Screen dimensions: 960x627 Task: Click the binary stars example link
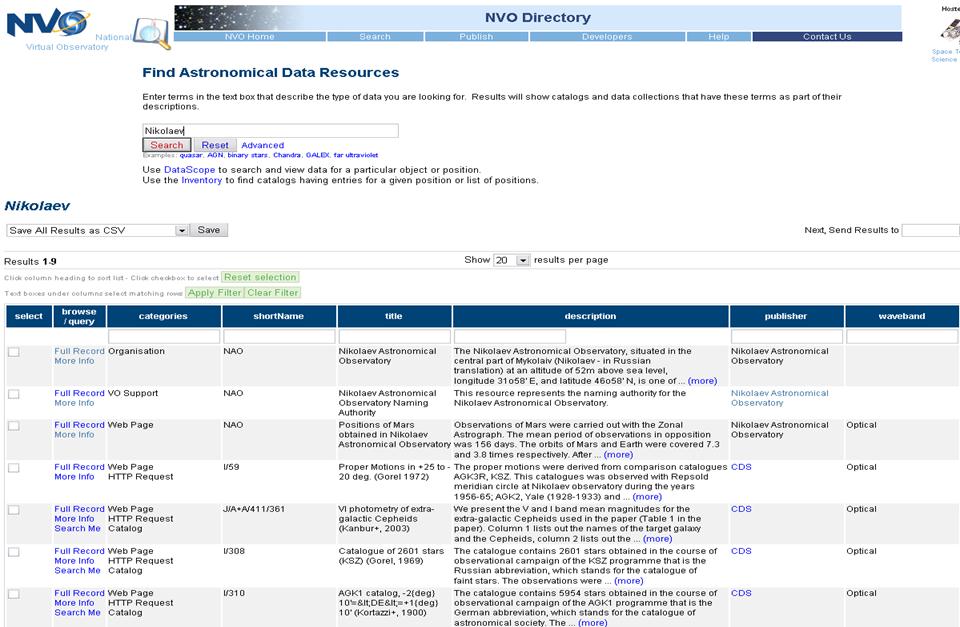click(247, 155)
